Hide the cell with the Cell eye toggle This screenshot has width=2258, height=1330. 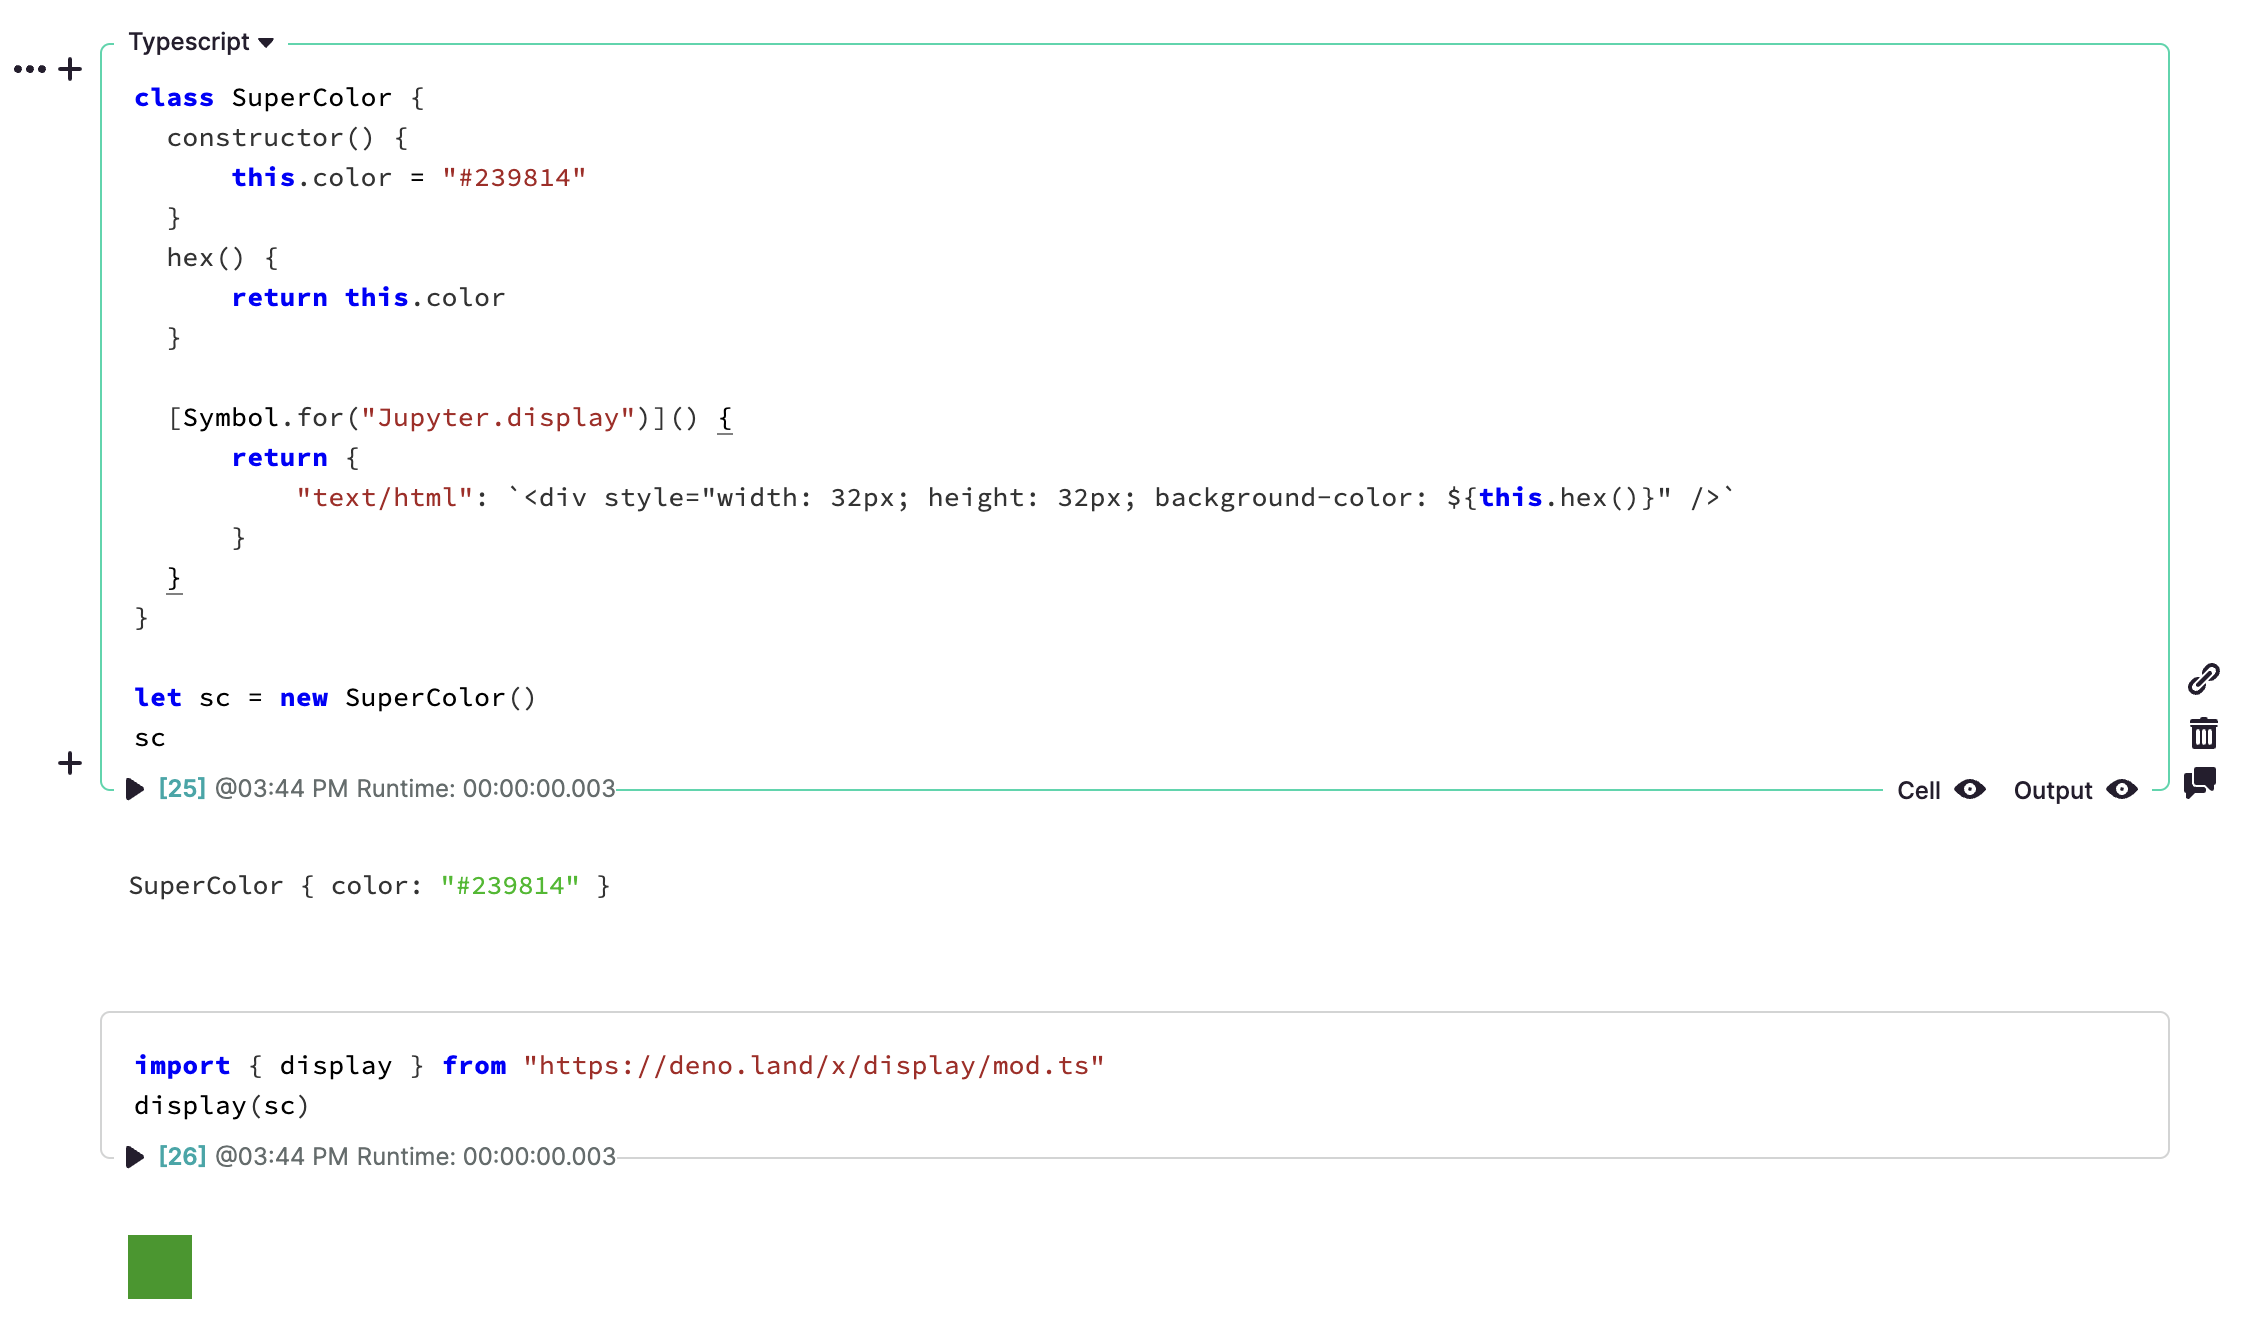tap(1969, 790)
